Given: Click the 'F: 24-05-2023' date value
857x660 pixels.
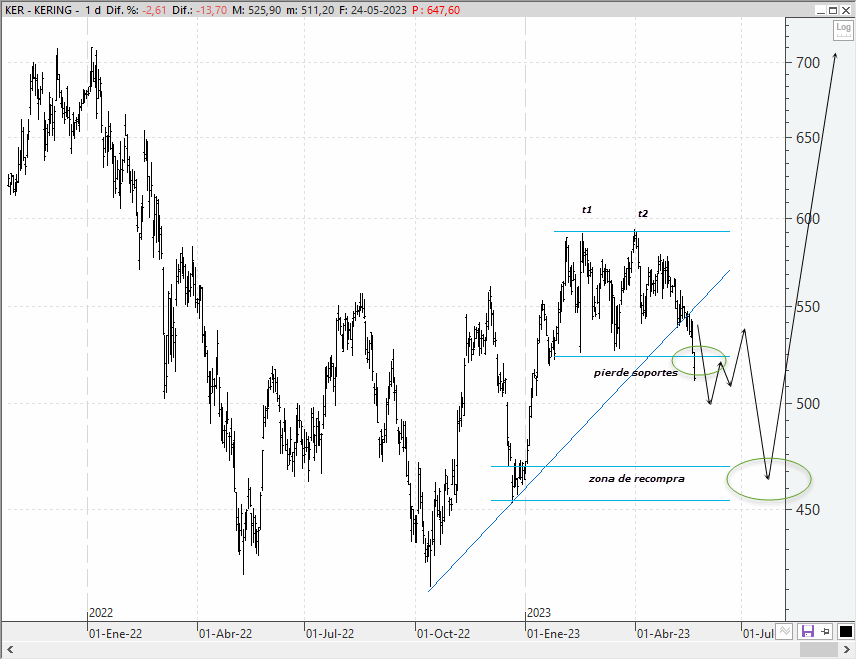Looking at the screenshot, I should [373, 10].
